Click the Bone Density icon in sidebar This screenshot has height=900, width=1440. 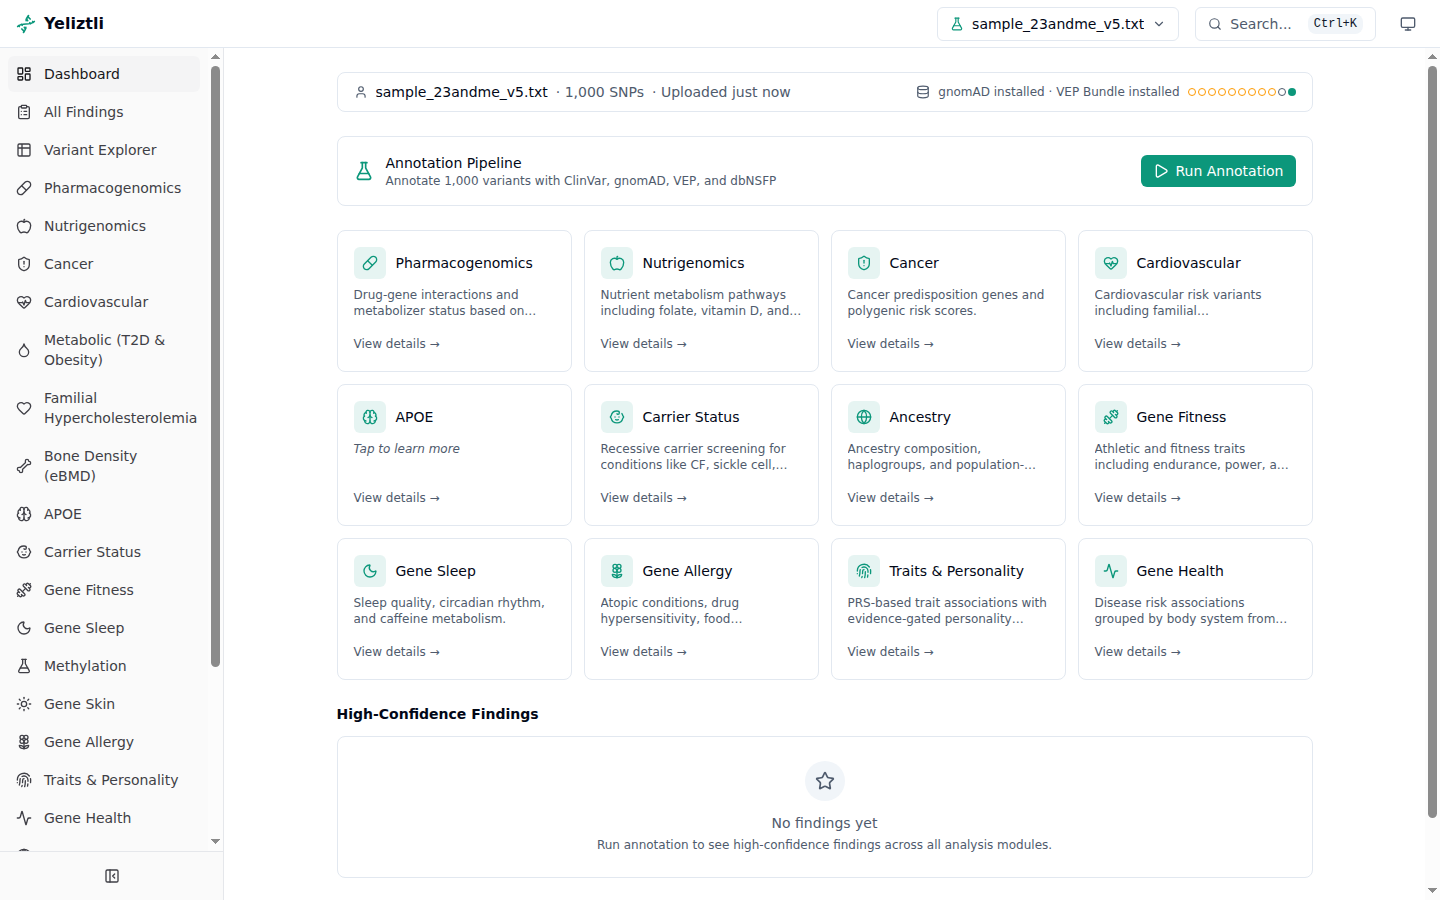coord(24,466)
